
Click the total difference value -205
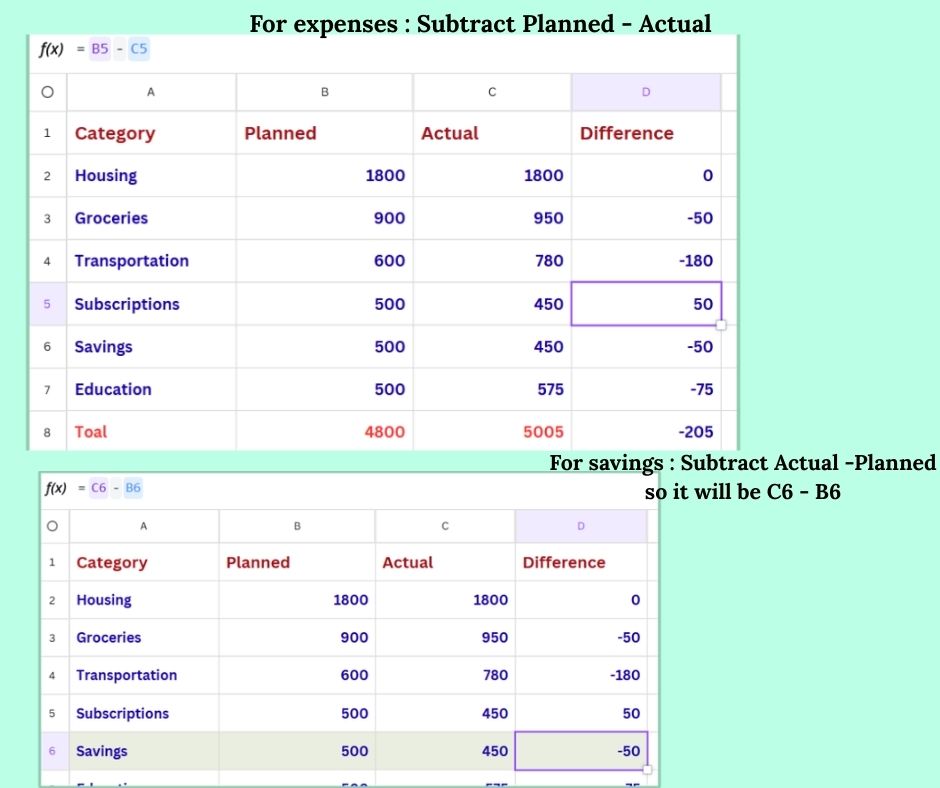point(646,432)
